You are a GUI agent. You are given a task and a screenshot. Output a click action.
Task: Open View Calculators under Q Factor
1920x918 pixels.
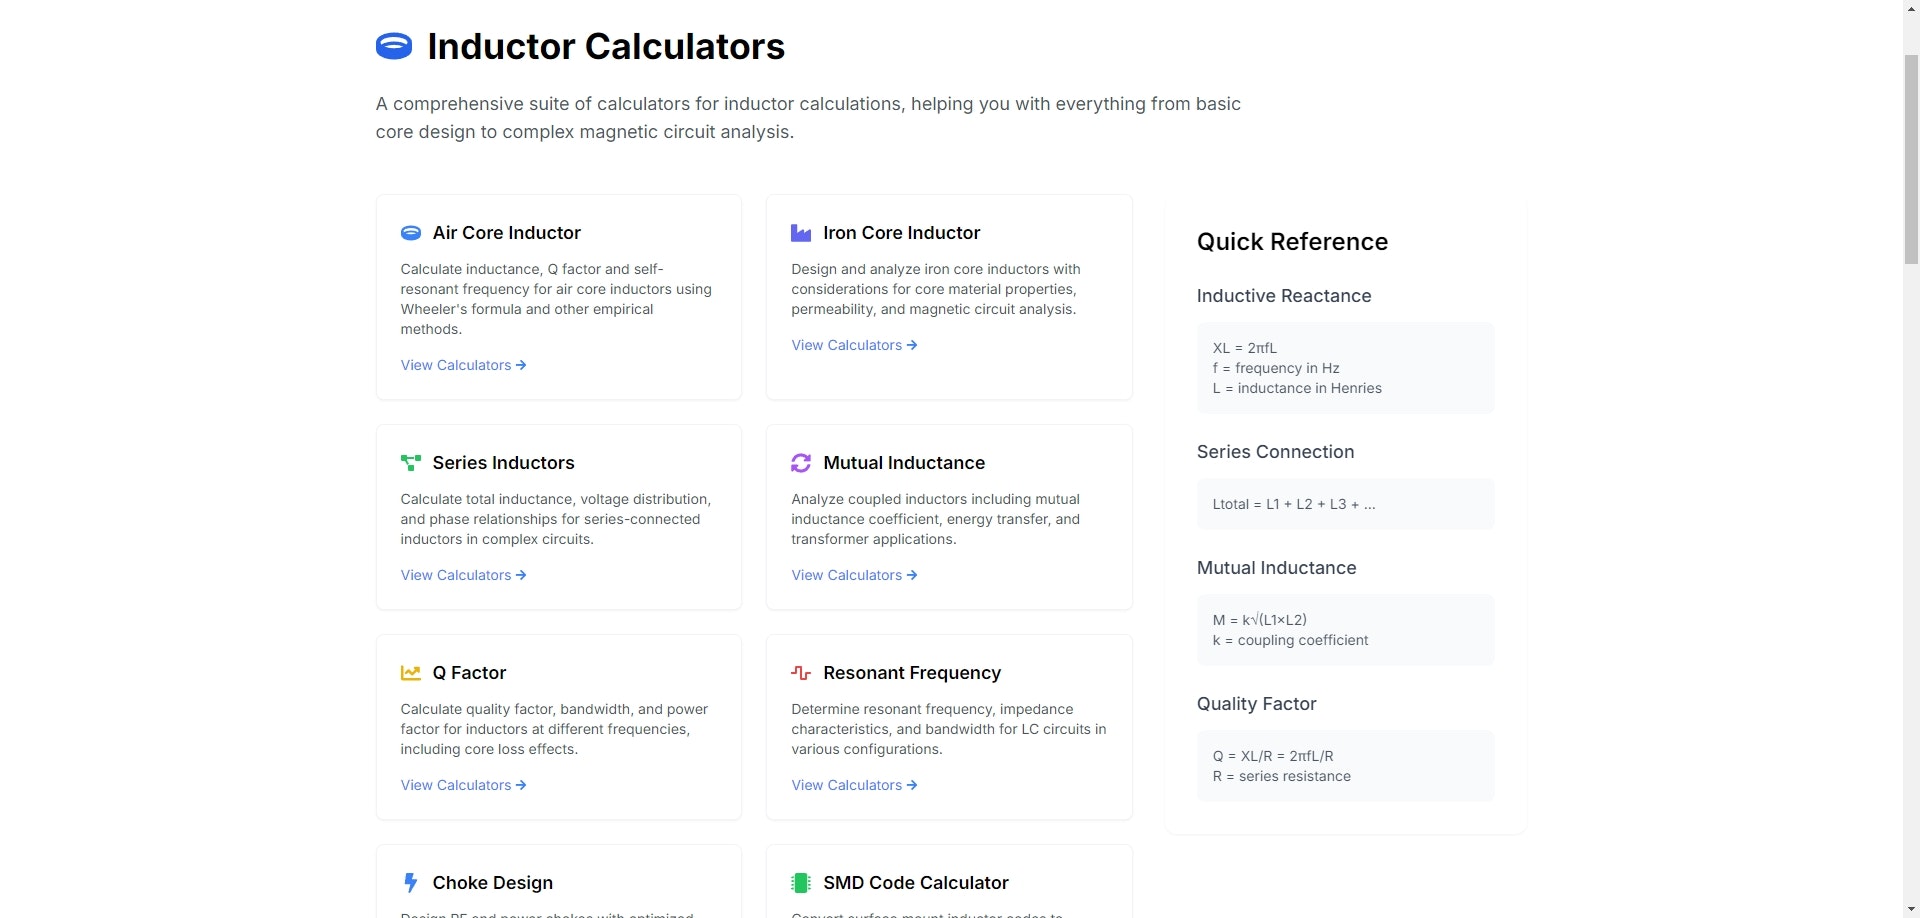[463, 785]
